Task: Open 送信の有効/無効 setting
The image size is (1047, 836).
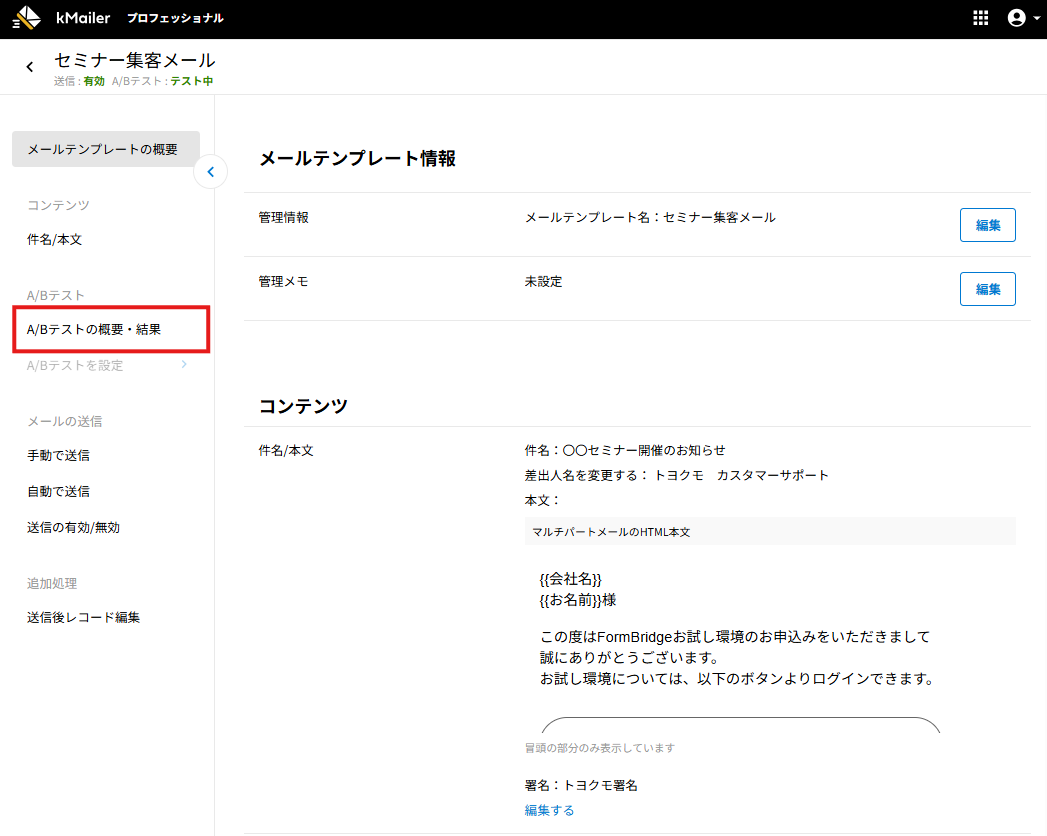Action: click(x=73, y=528)
